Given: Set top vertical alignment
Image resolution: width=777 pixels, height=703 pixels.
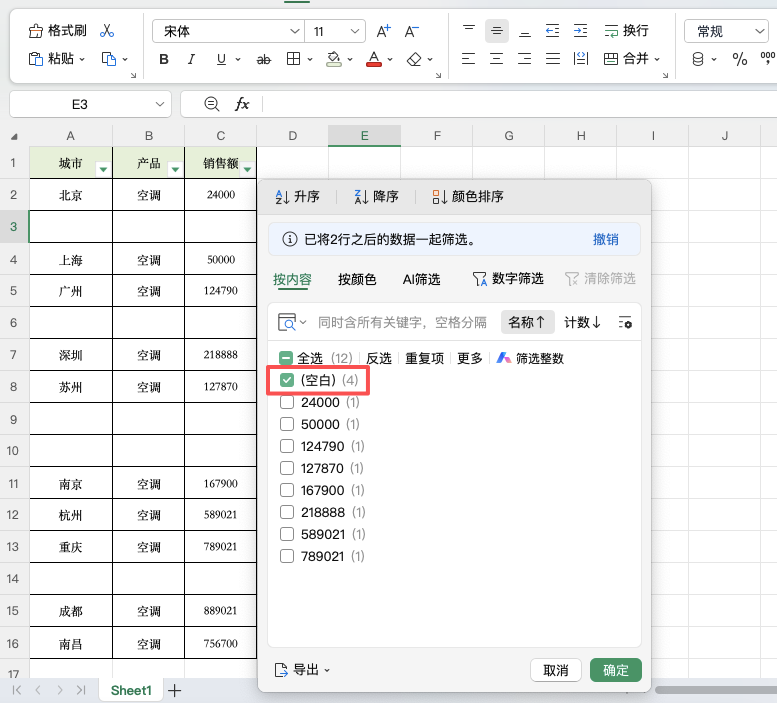Looking at the screenshot, I should (x=469, y=31).
